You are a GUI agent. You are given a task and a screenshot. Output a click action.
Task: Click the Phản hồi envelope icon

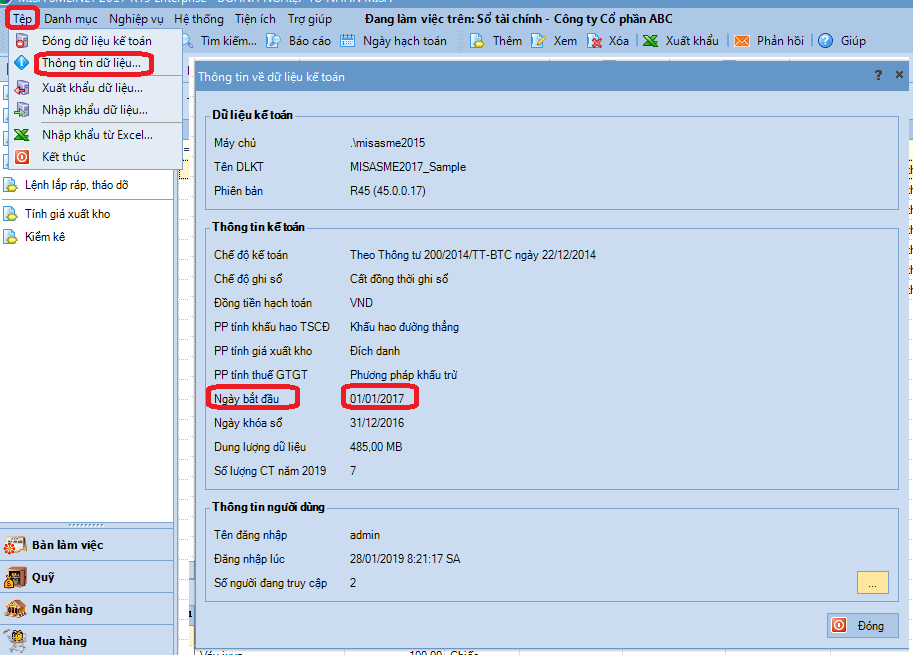point(742,41)
